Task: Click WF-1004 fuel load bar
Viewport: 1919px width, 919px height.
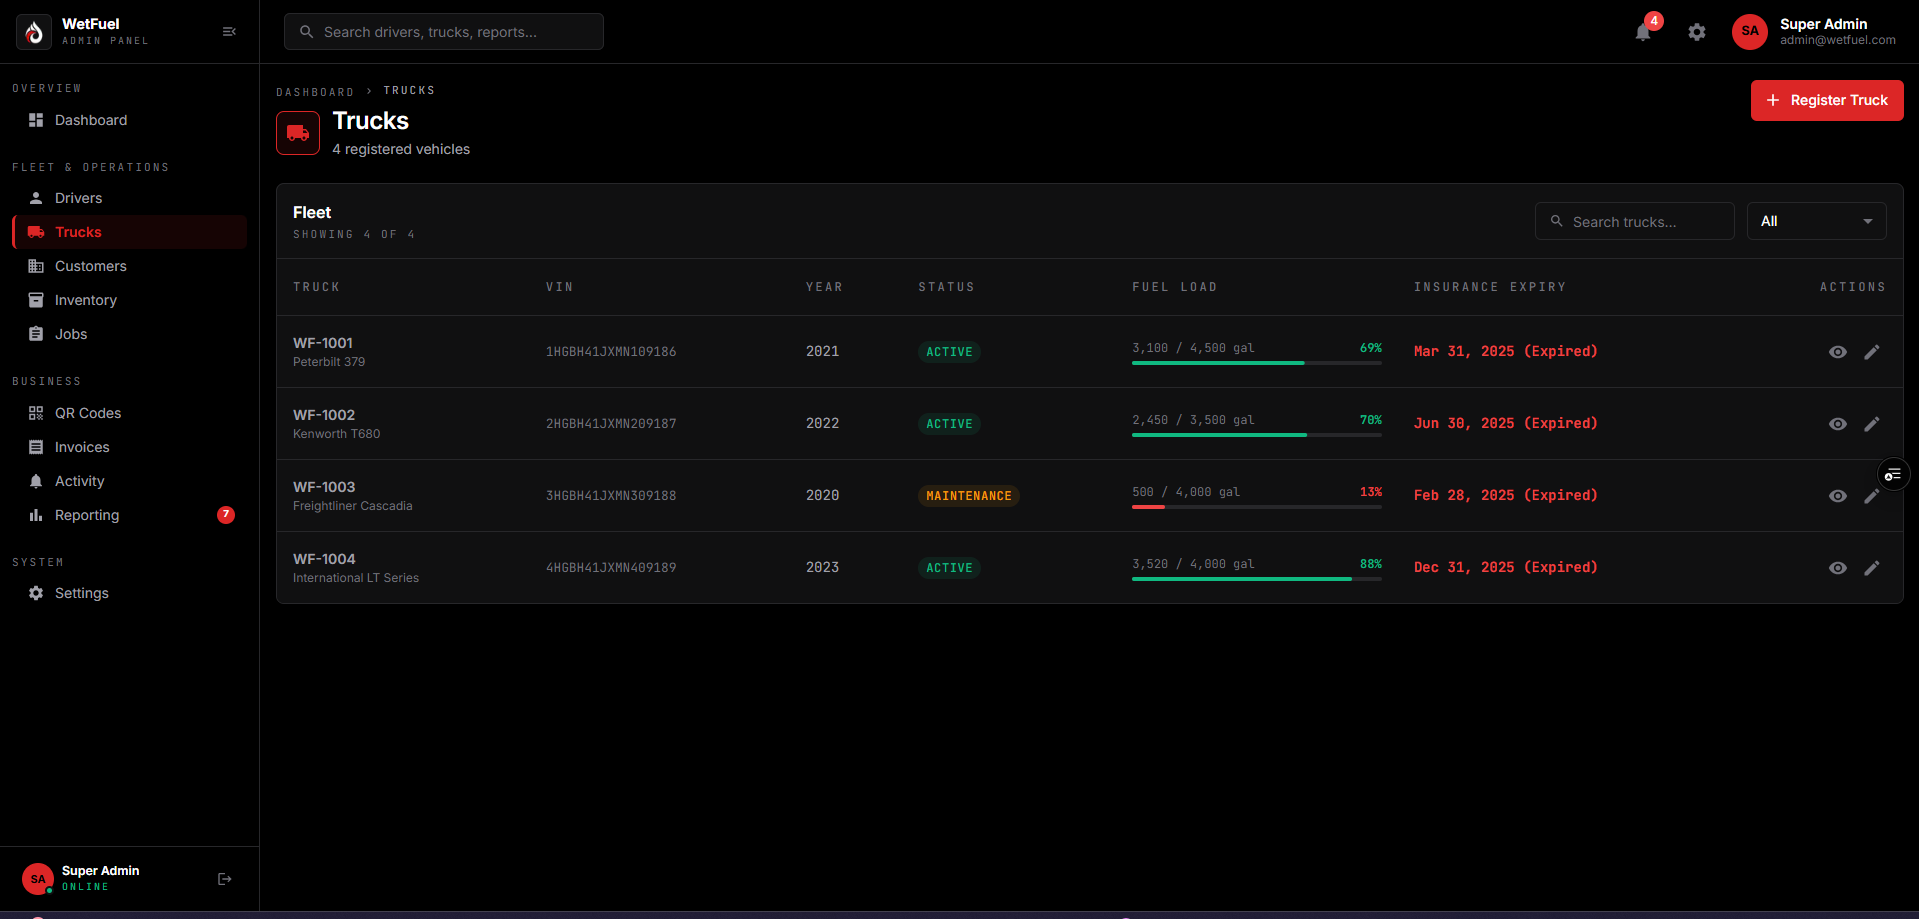Action: point(1257,579)
